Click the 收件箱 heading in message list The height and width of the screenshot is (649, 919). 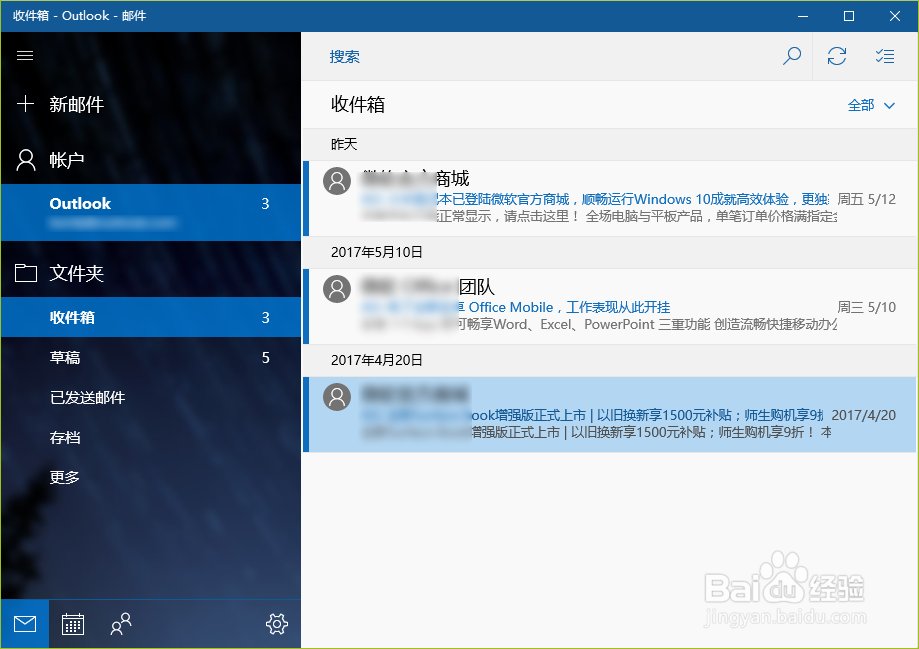pos(358,104)
